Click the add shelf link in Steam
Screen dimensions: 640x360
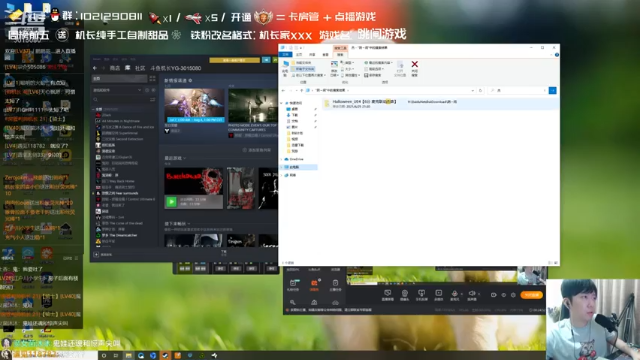click(257, 150)
